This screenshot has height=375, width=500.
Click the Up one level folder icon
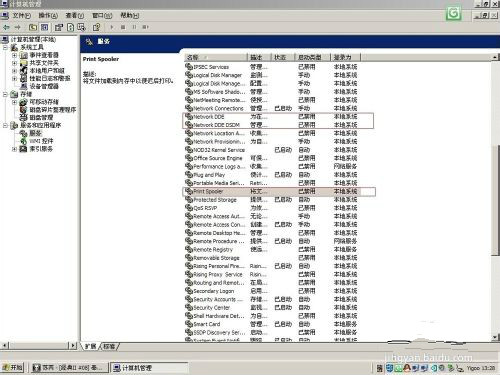[x=33, y=27]
